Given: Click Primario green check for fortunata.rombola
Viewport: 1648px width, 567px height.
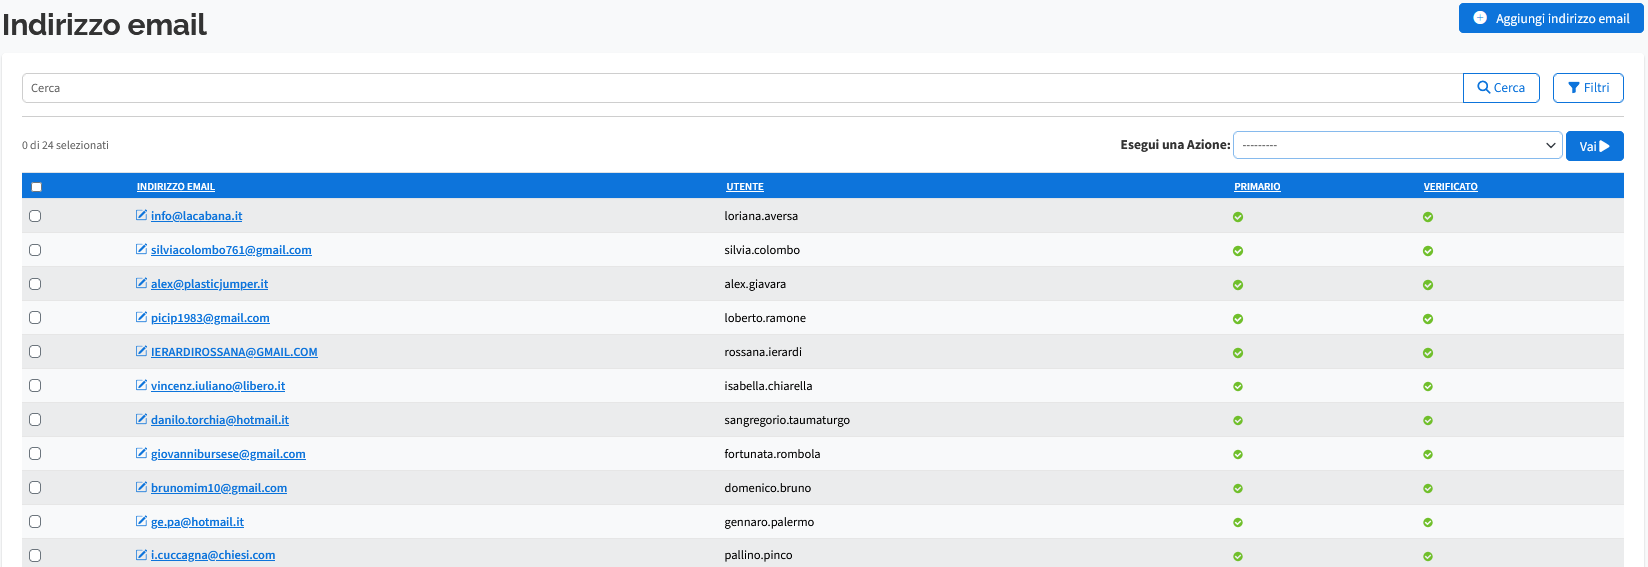Looking at the screenshot, I should [x=1238, y=455].
